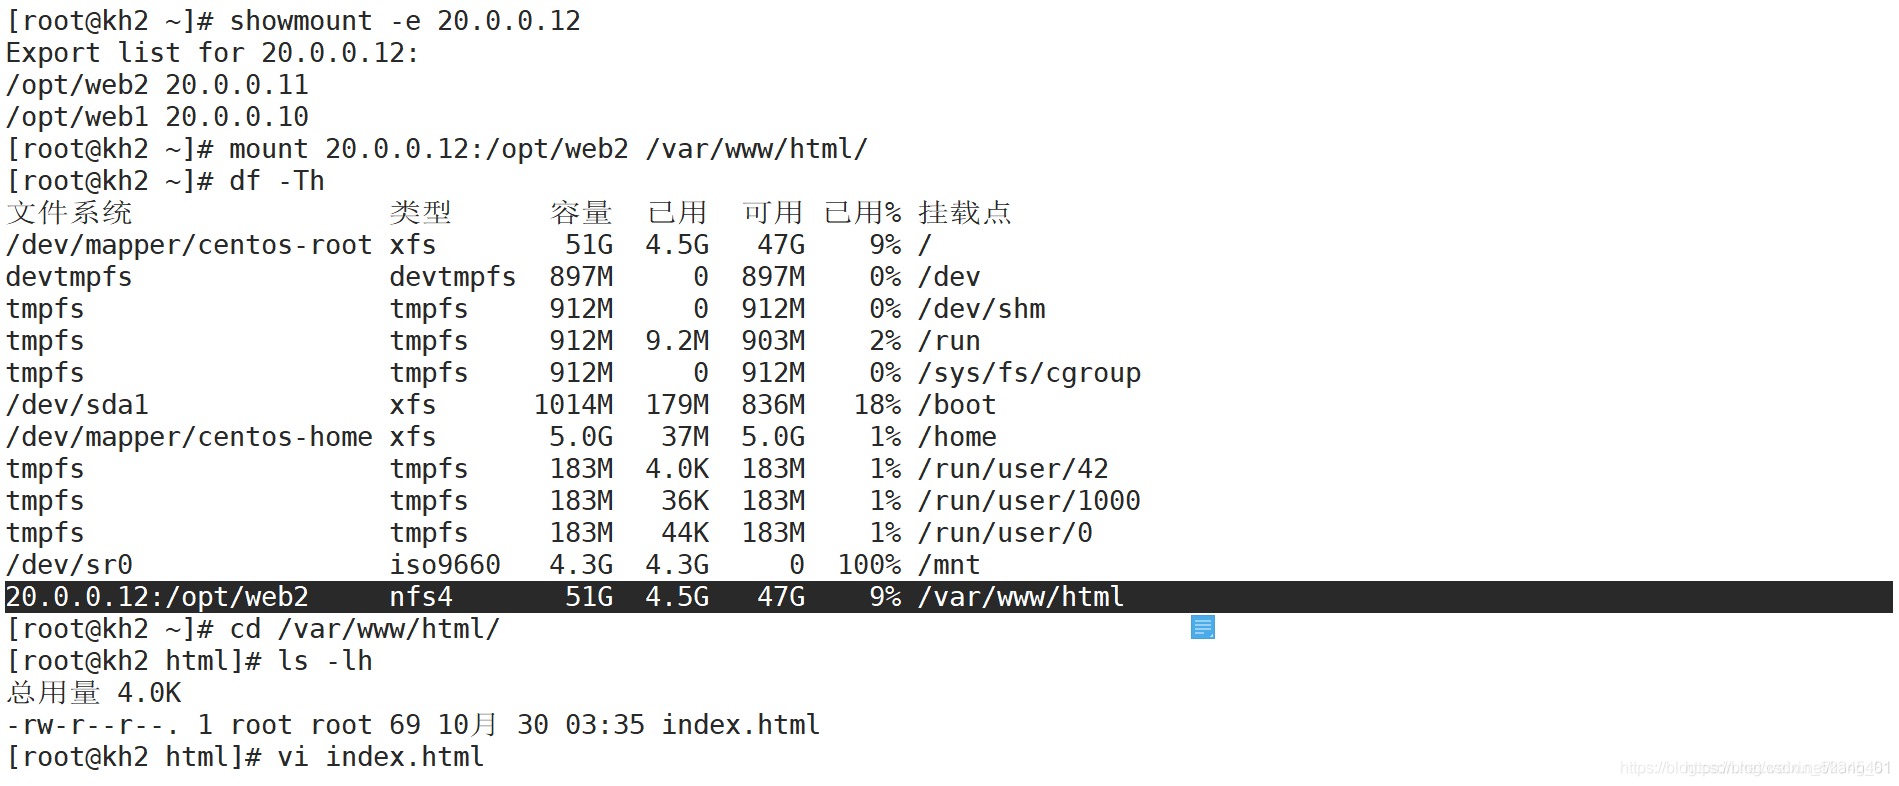
Task: Click the '/opt/web1 20.0.0.10' export line
Action: 157,117
